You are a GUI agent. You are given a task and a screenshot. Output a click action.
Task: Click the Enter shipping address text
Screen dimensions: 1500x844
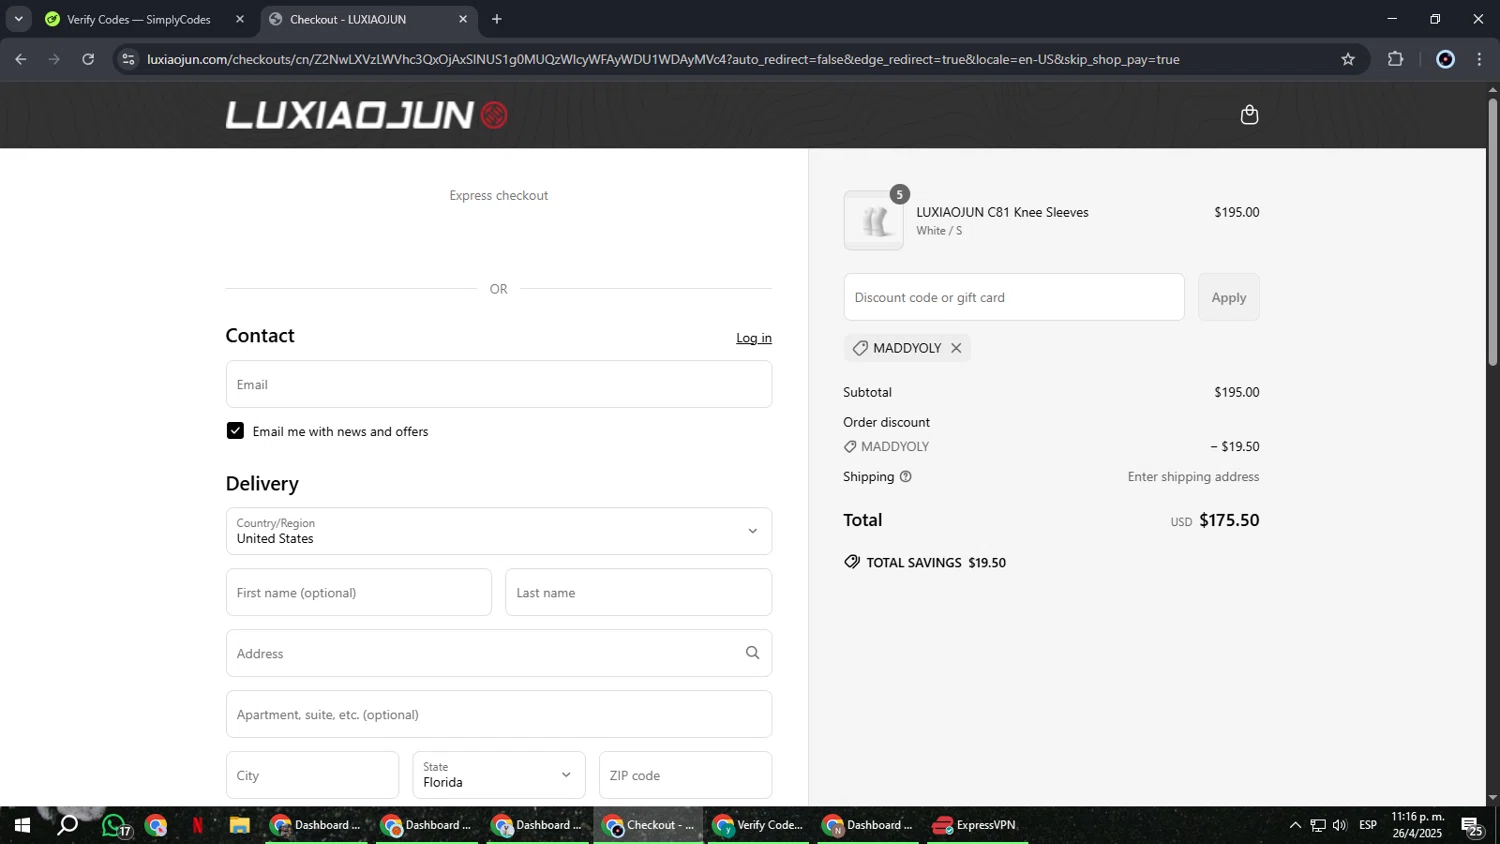1193,477
